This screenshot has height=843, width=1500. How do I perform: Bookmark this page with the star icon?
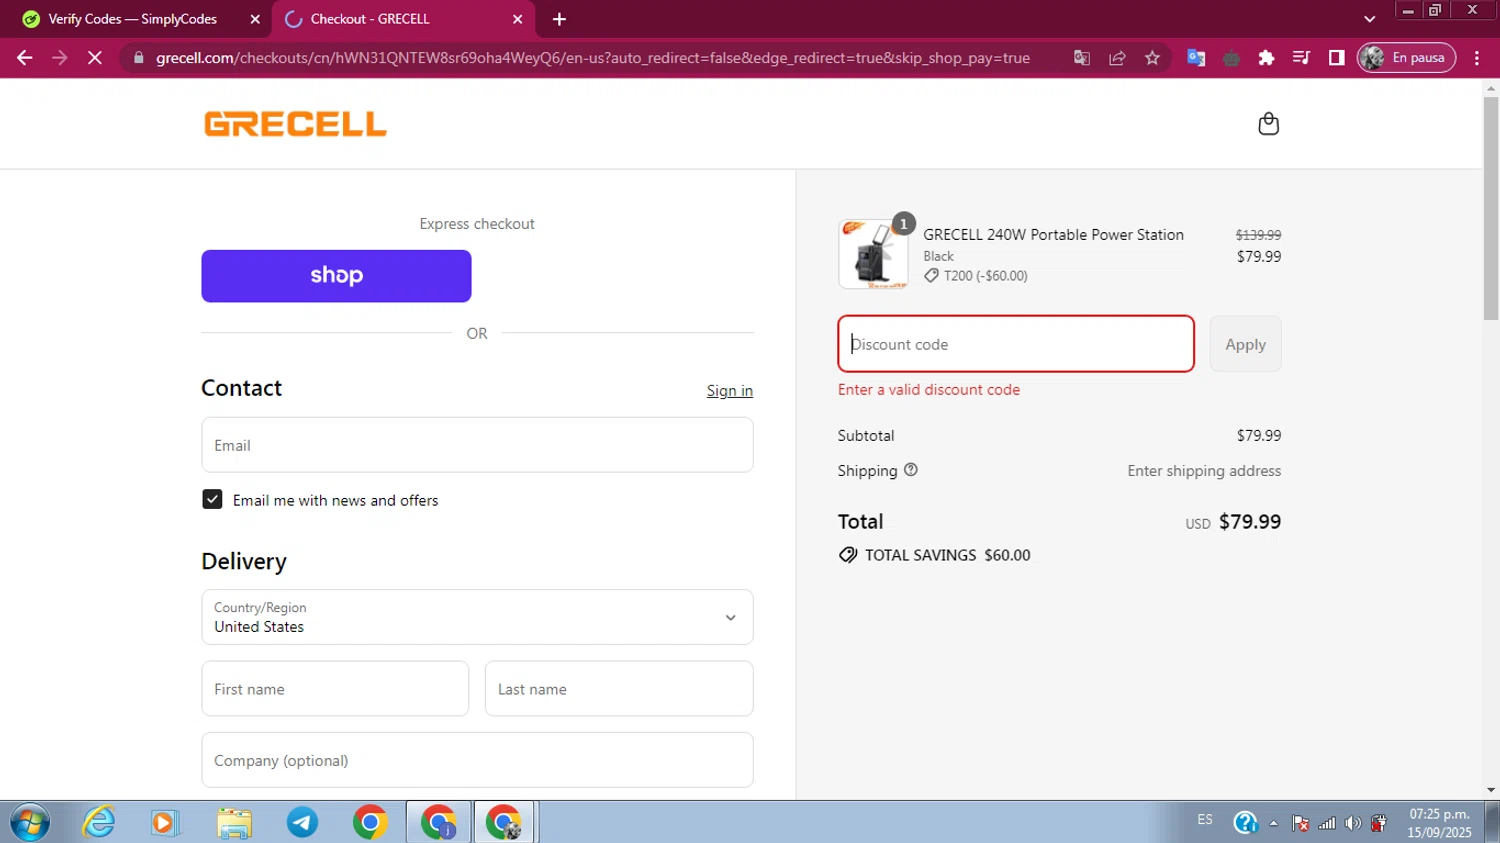pos(1152,58)
